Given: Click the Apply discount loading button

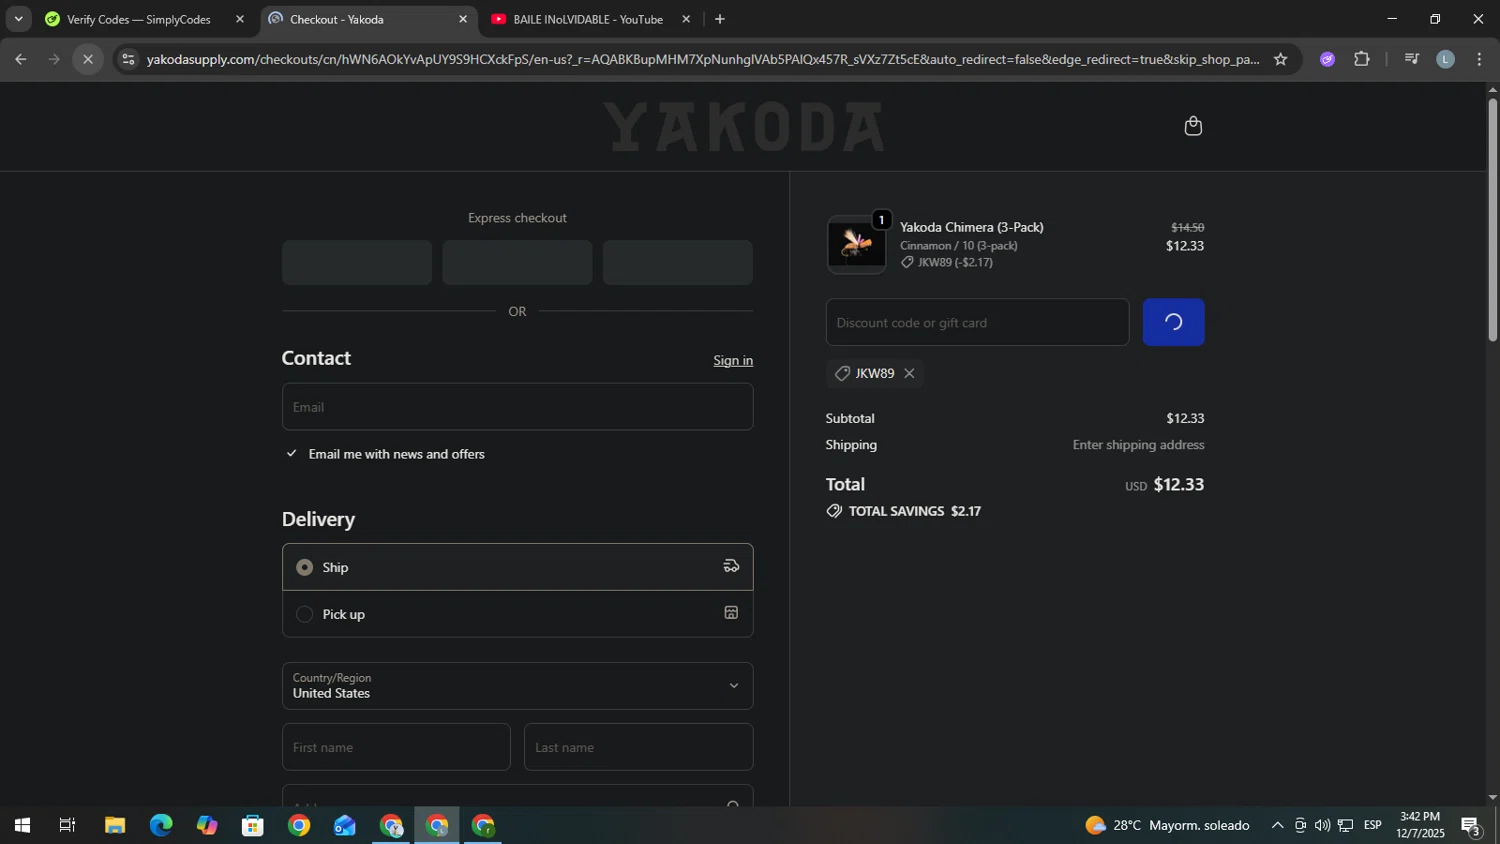Looking at the screenshot, I should click(x=1173, y=322).
